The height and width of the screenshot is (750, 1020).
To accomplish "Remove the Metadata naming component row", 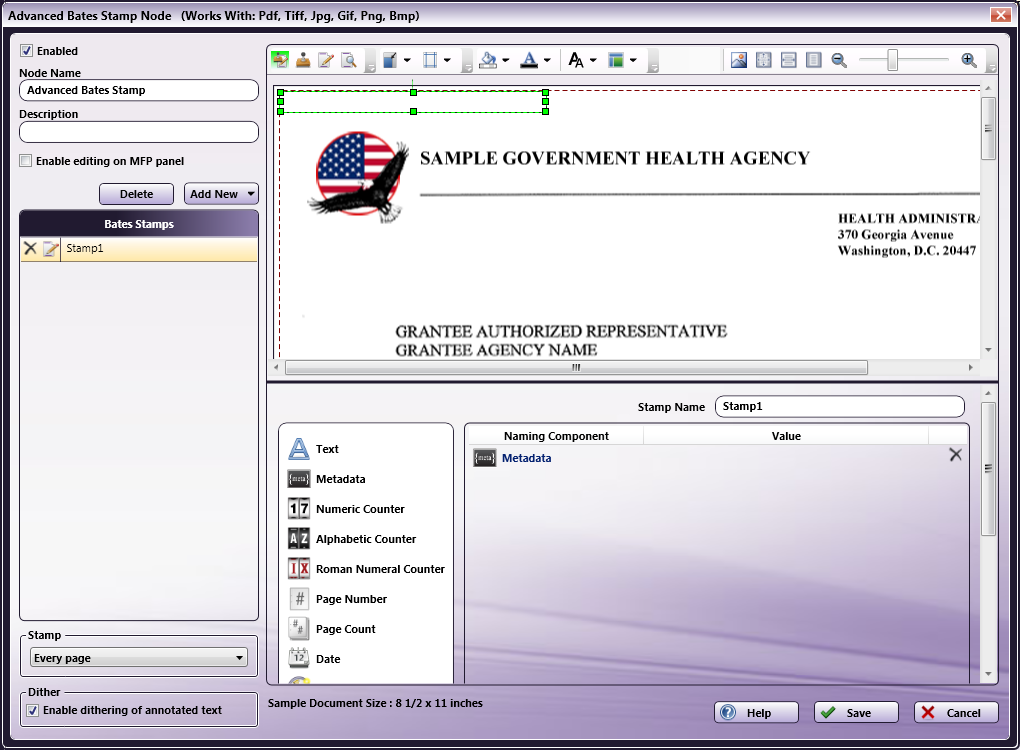I will click(x=955, y=455).
